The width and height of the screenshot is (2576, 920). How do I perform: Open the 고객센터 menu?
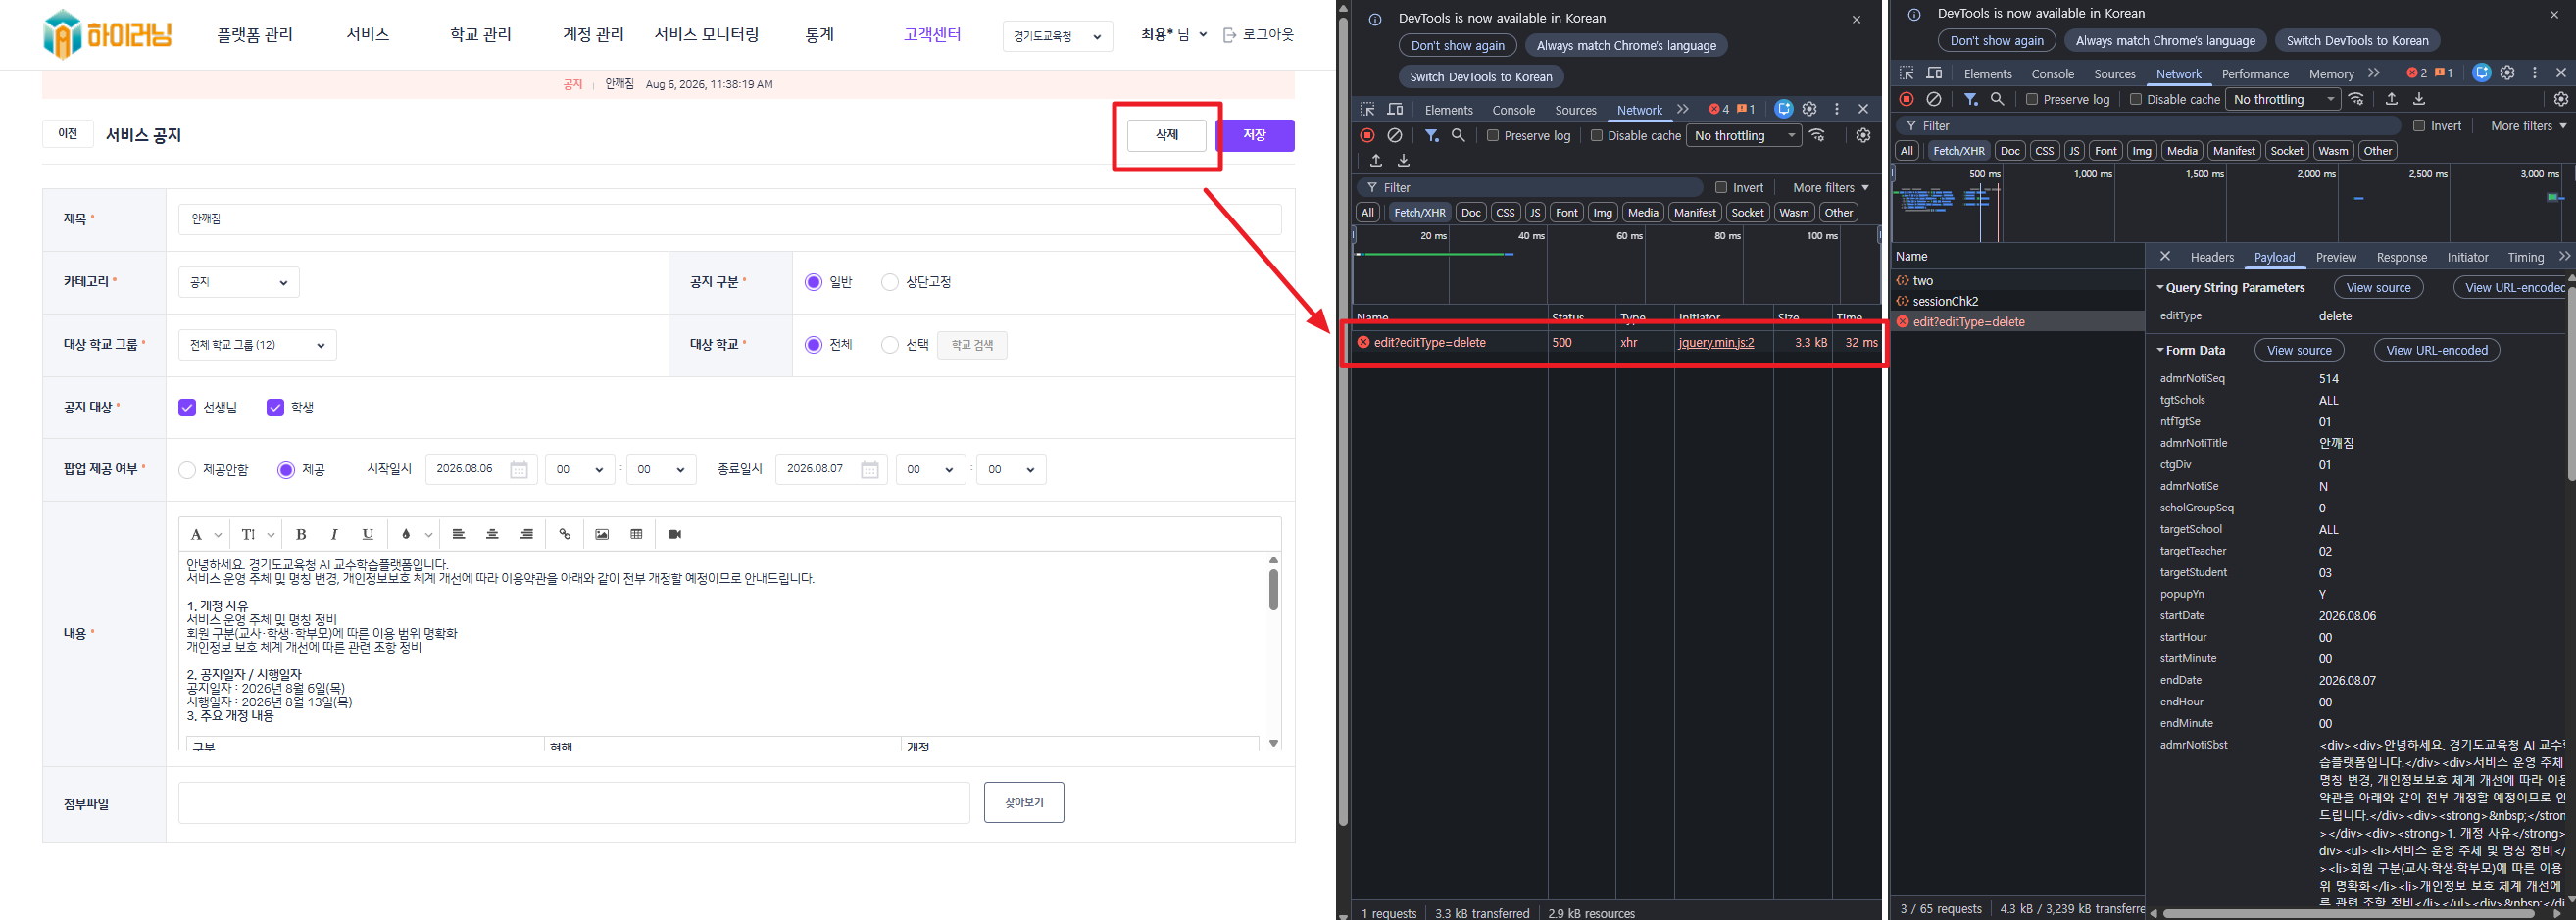coord(932,34)
